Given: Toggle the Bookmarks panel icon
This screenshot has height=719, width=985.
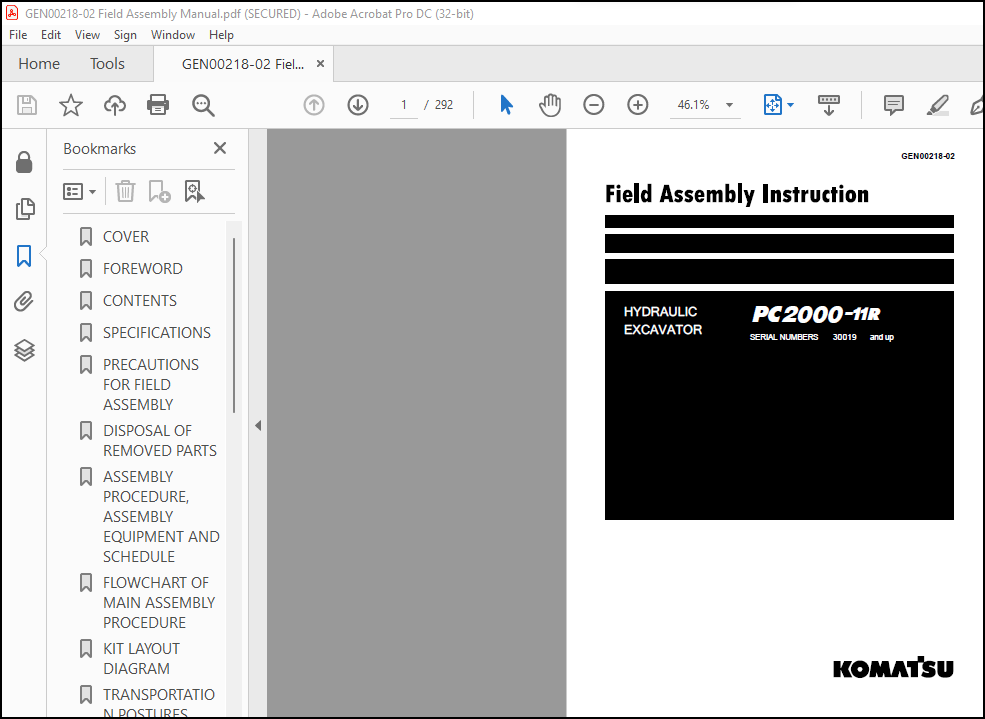Looking at the screenshot, I should click(x=24, y=256).
